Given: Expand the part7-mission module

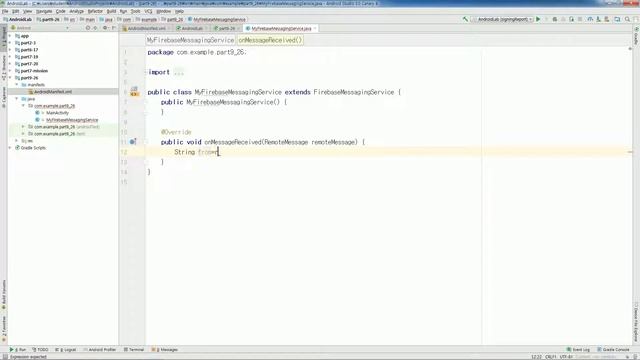Looking at the screenshot, I should click(10, 71).
